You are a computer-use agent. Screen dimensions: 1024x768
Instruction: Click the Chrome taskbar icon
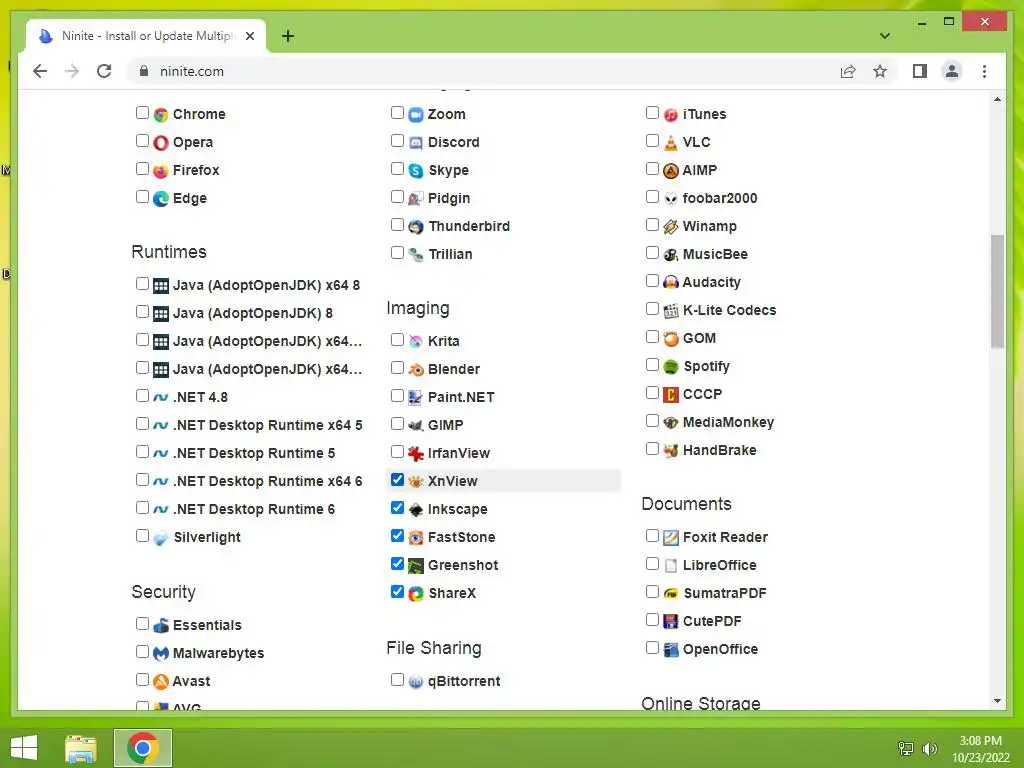click(142, 748)
